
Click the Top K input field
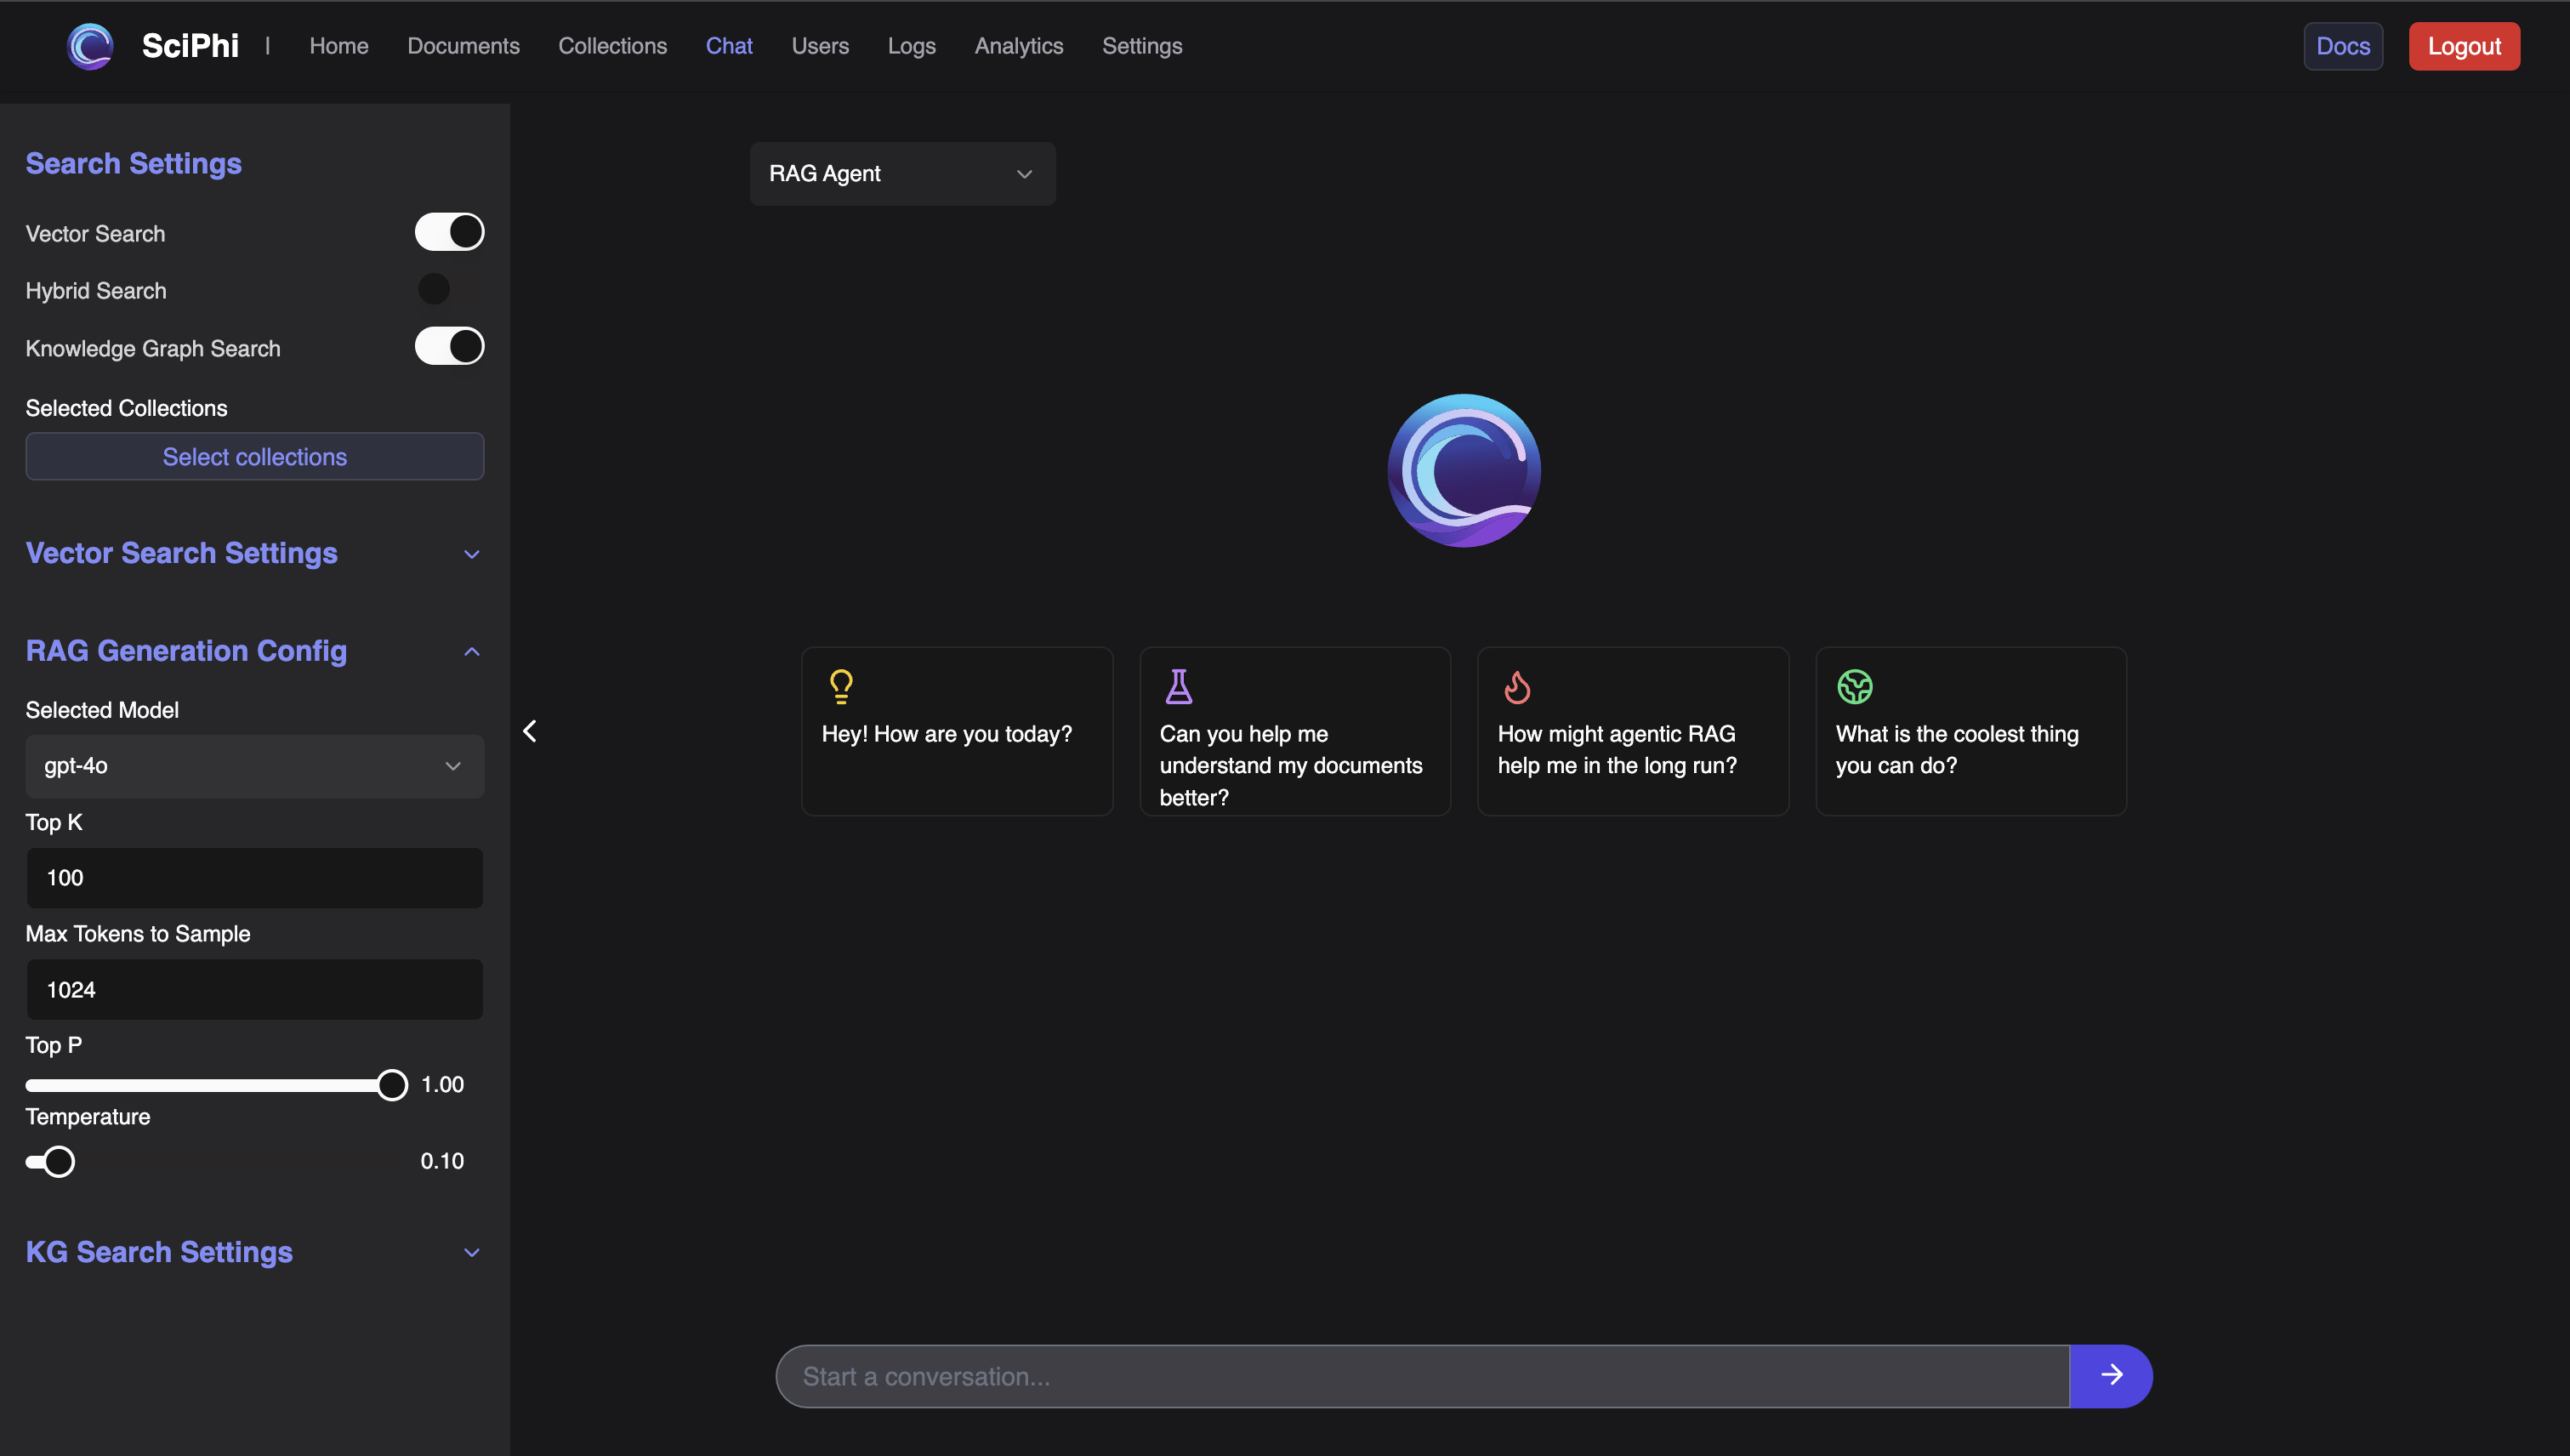(254, 878)
